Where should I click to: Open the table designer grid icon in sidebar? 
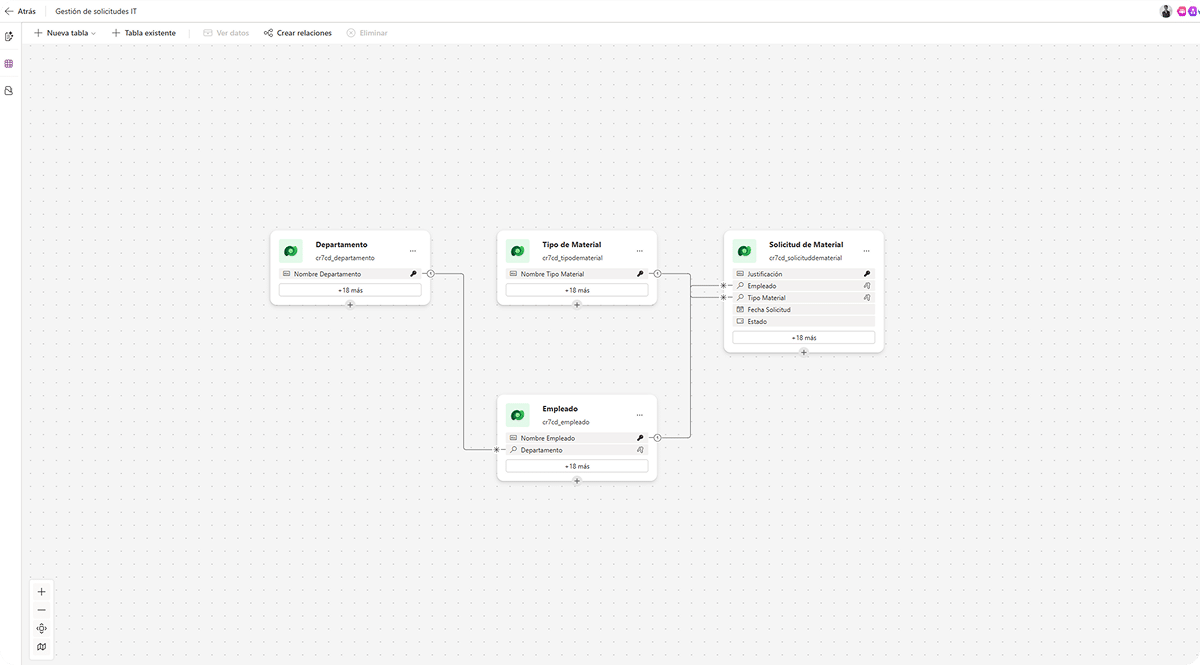click(10, 63)
